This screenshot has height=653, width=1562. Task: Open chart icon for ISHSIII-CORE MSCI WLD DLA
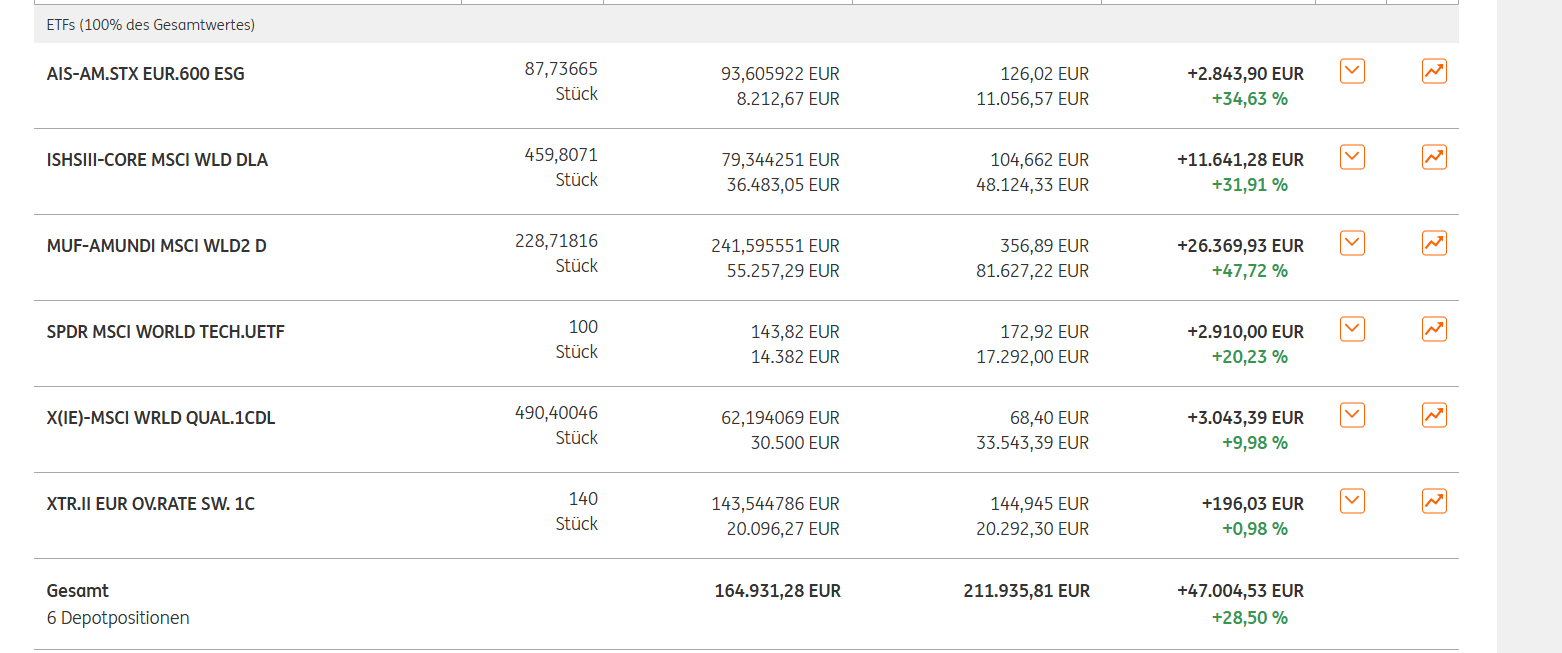(1434, 157)
